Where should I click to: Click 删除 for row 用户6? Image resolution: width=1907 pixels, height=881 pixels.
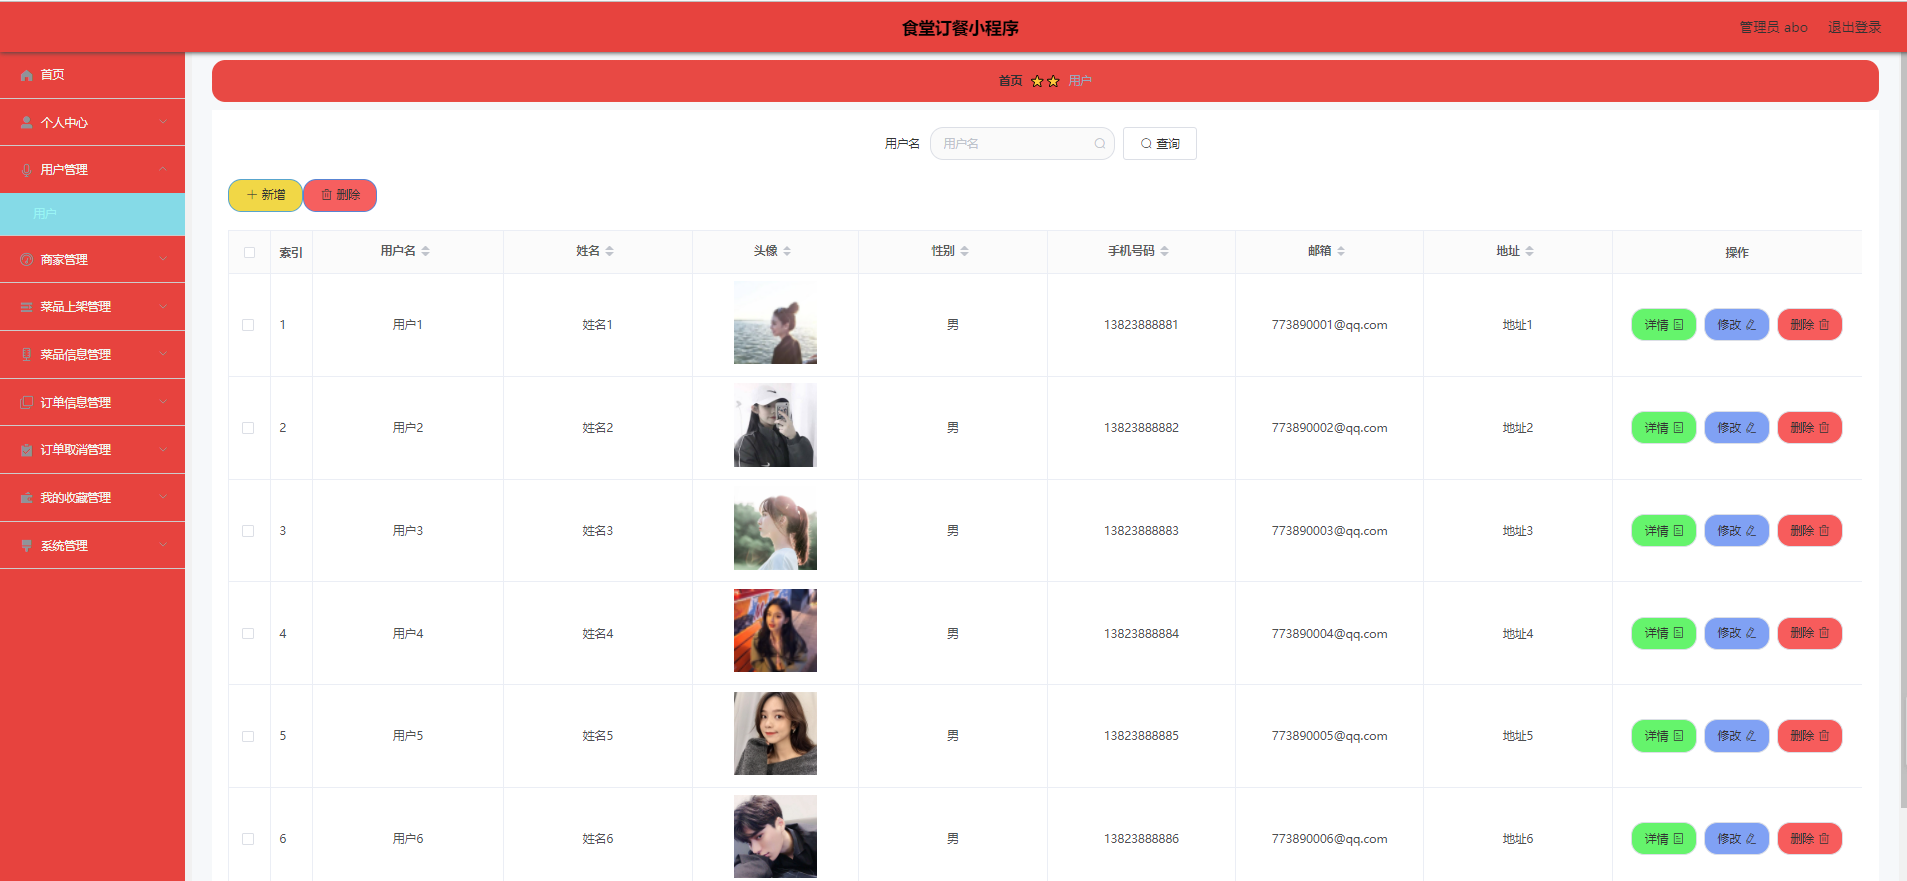coord(1810,839)
